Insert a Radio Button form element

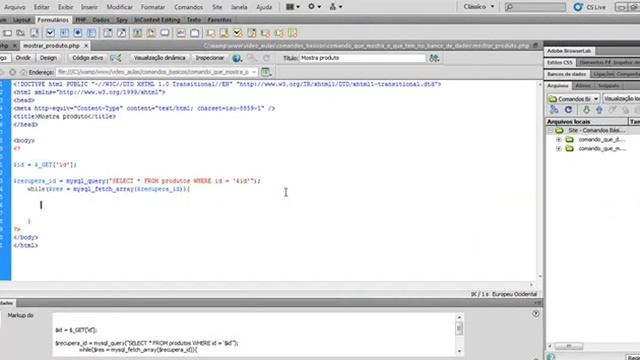tap(78, 33)
